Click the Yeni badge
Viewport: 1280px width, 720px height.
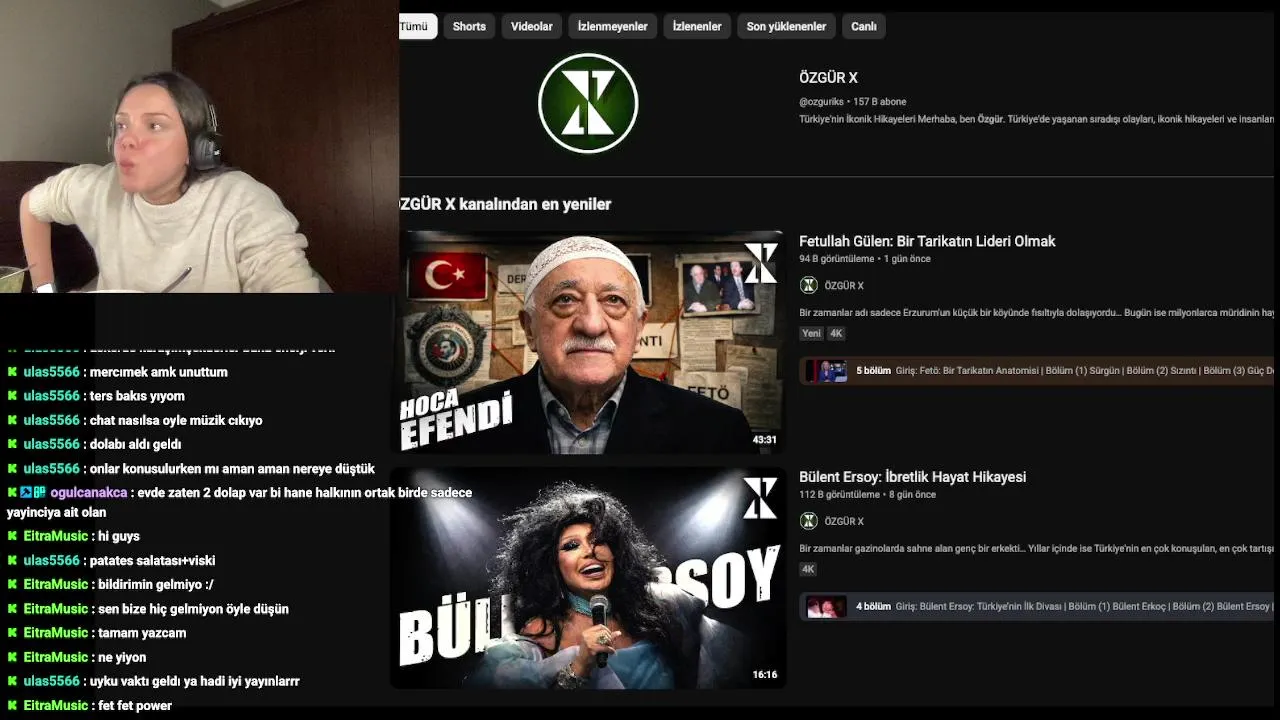pyautogui.click(x=811, y=333)
